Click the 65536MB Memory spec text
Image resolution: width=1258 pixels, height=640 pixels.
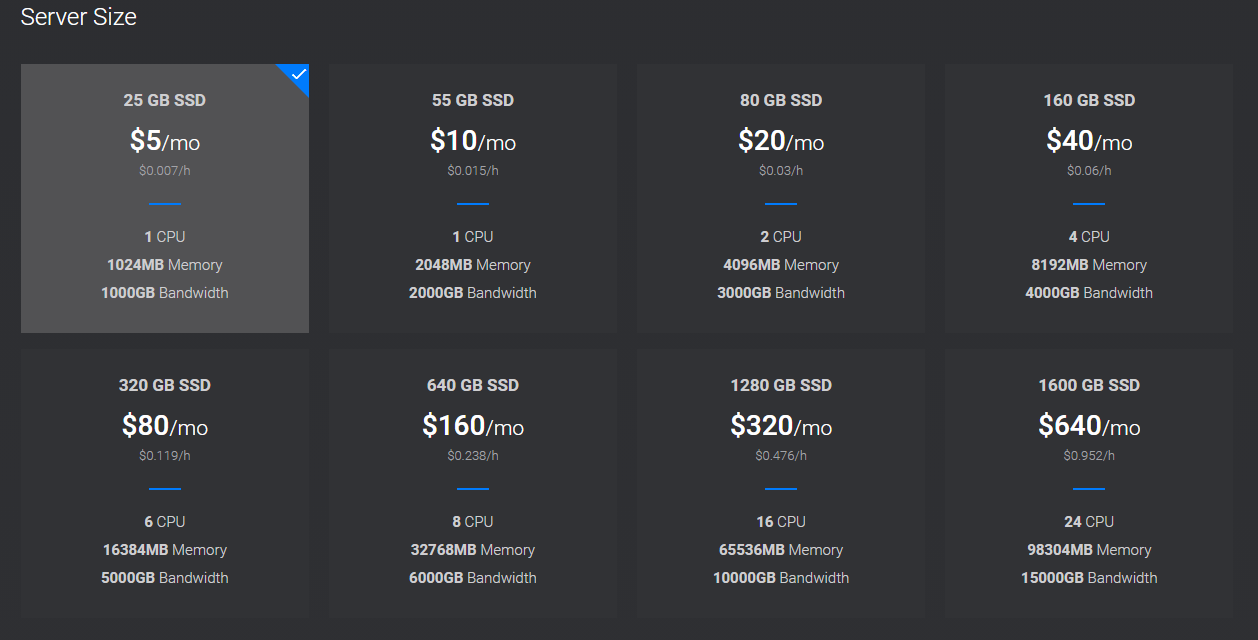[x=780, y=549]
